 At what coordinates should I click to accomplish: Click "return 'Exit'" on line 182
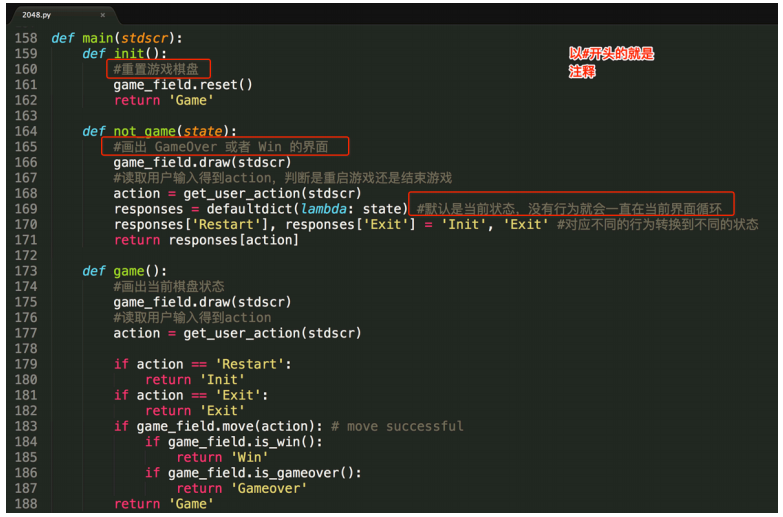[x=195, y=411]
